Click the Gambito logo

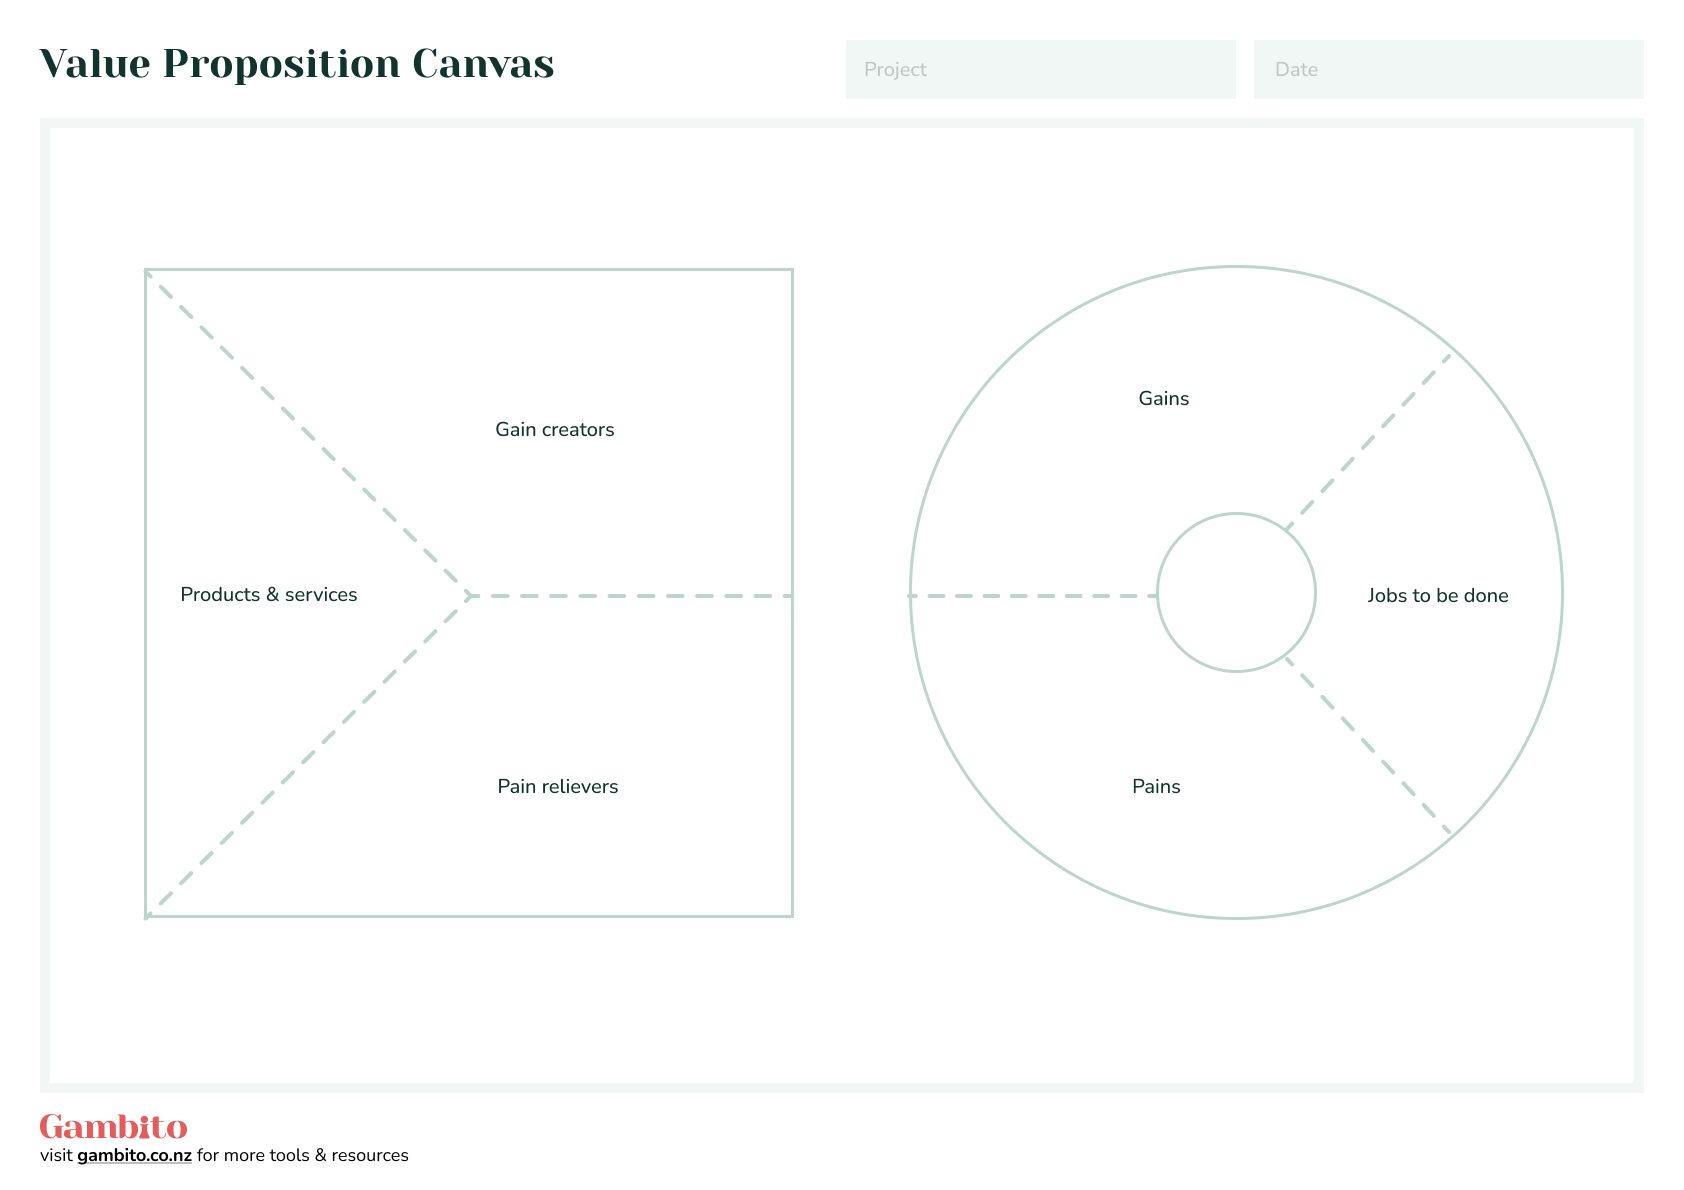113,1127
